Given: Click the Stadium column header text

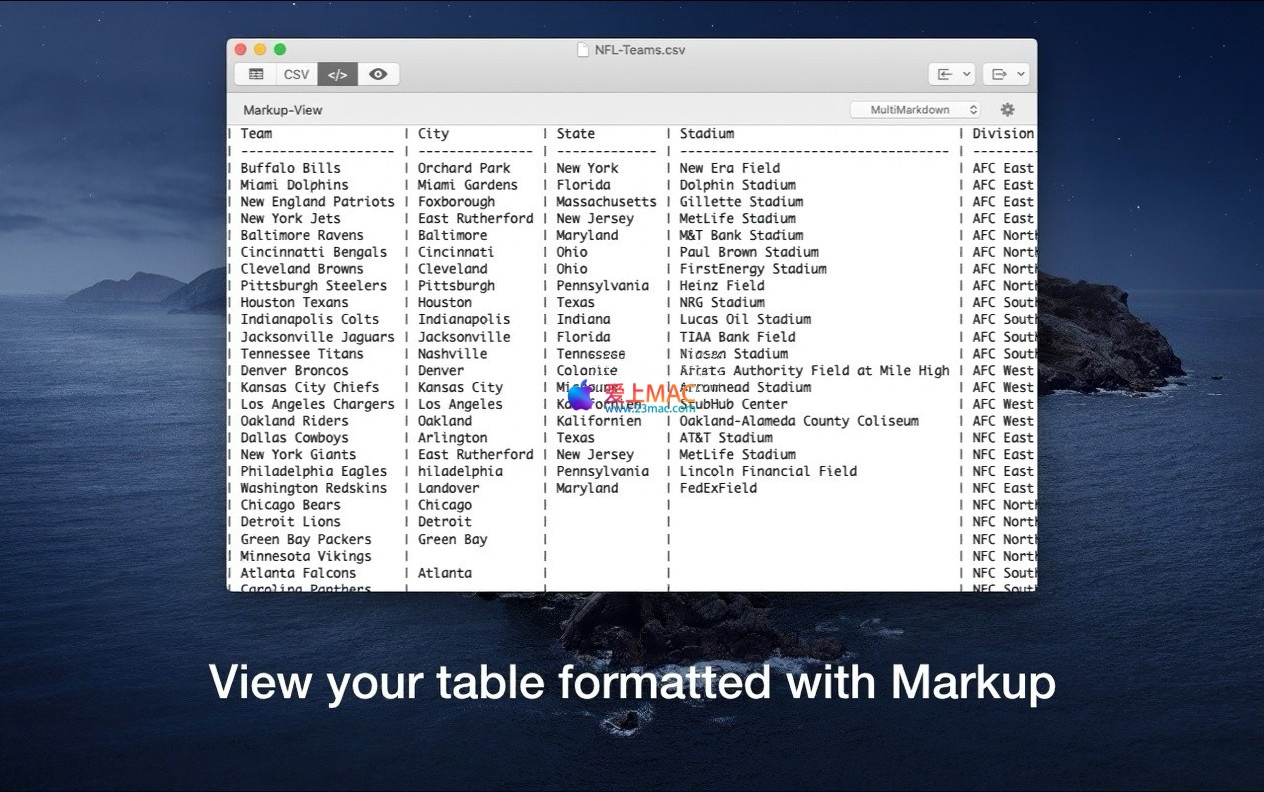Looking at the screenshot, I should [707, 134].
